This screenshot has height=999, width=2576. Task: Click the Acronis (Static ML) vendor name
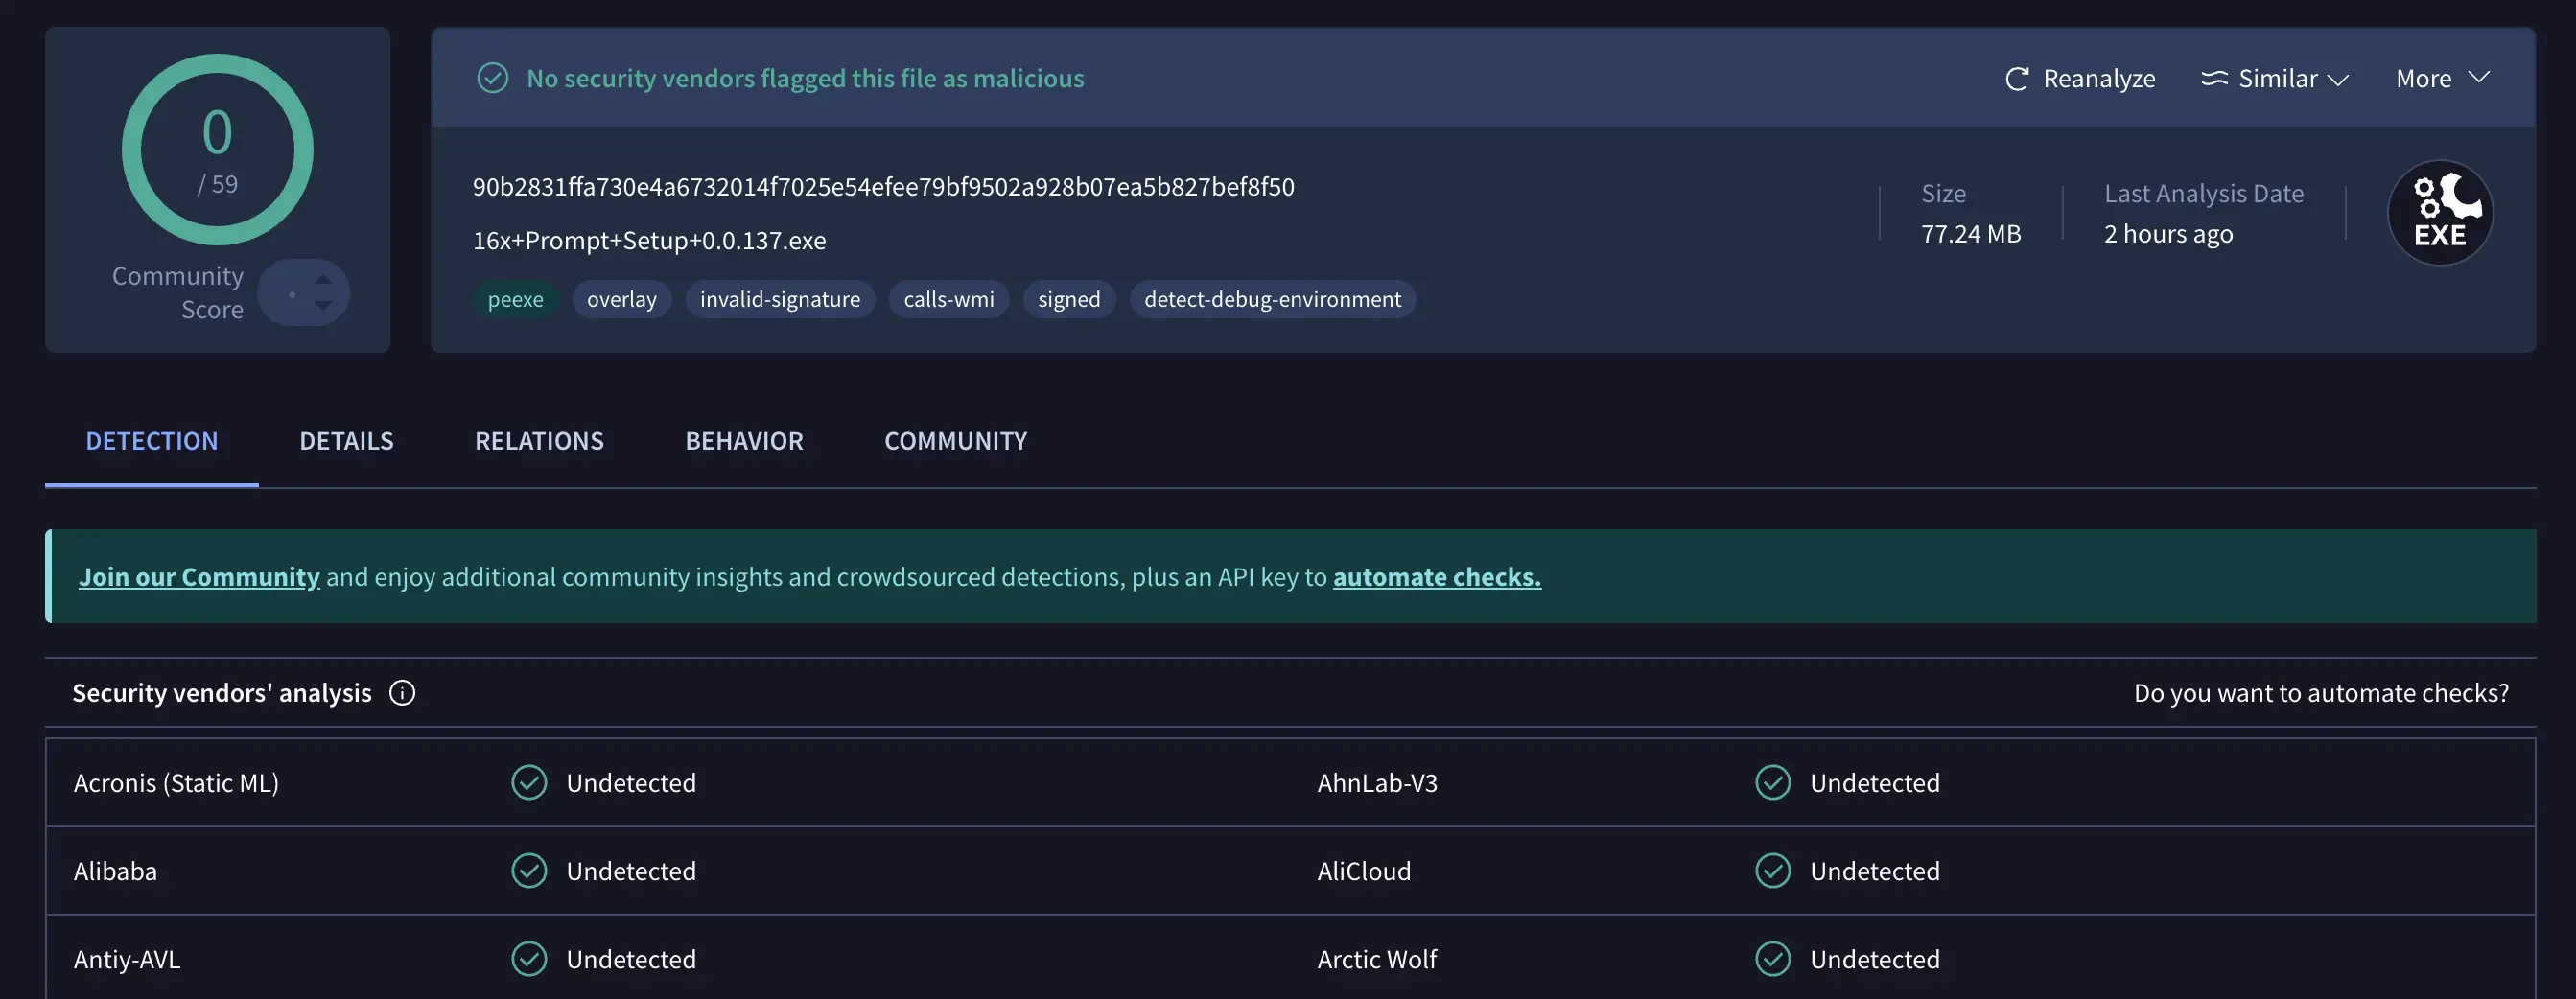[176, 783]
